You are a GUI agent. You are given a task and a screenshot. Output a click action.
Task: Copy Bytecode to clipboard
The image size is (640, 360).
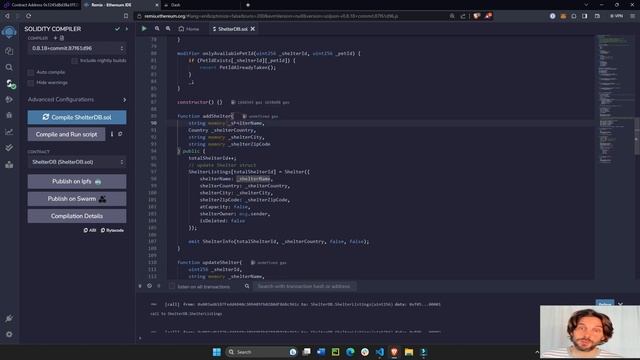tap(112, 230)
